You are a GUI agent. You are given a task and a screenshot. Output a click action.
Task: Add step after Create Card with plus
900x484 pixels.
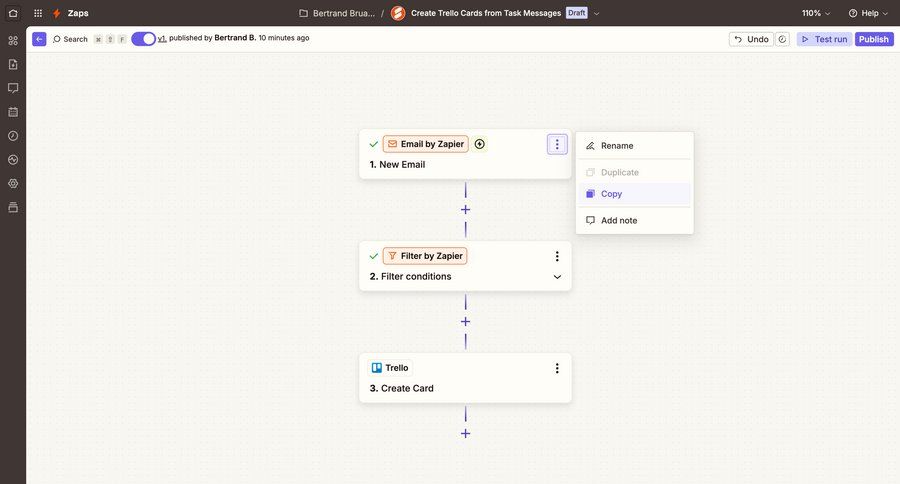(465, 433)
